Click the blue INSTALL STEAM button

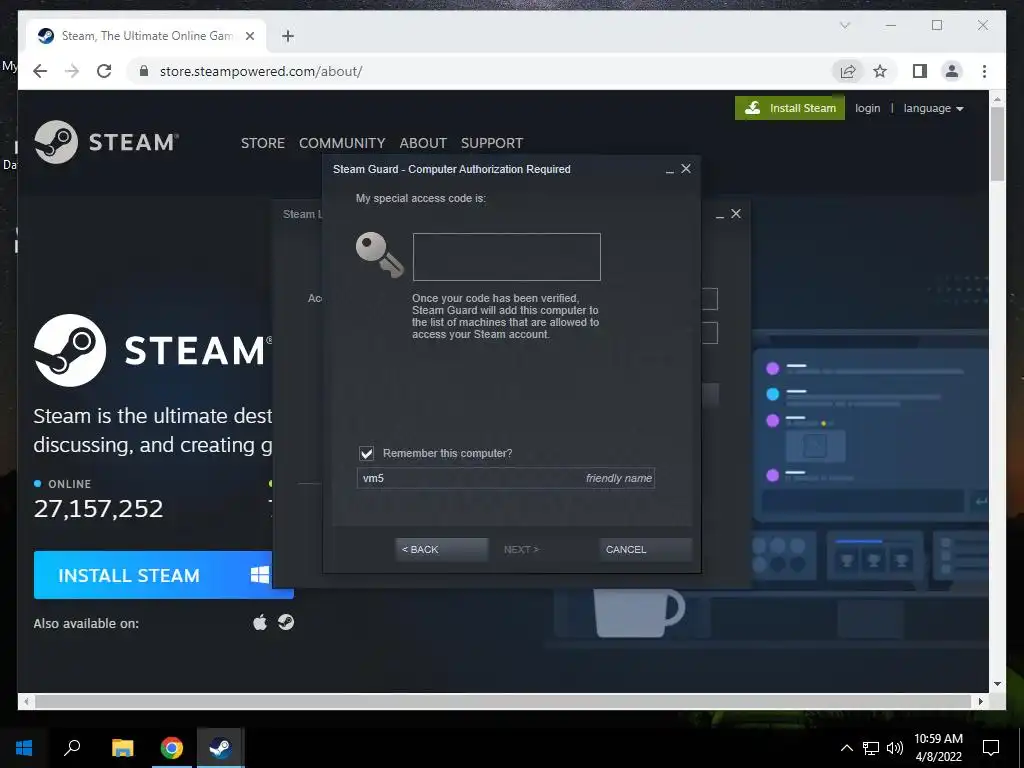pyautogui.click(x=153, y=575)
